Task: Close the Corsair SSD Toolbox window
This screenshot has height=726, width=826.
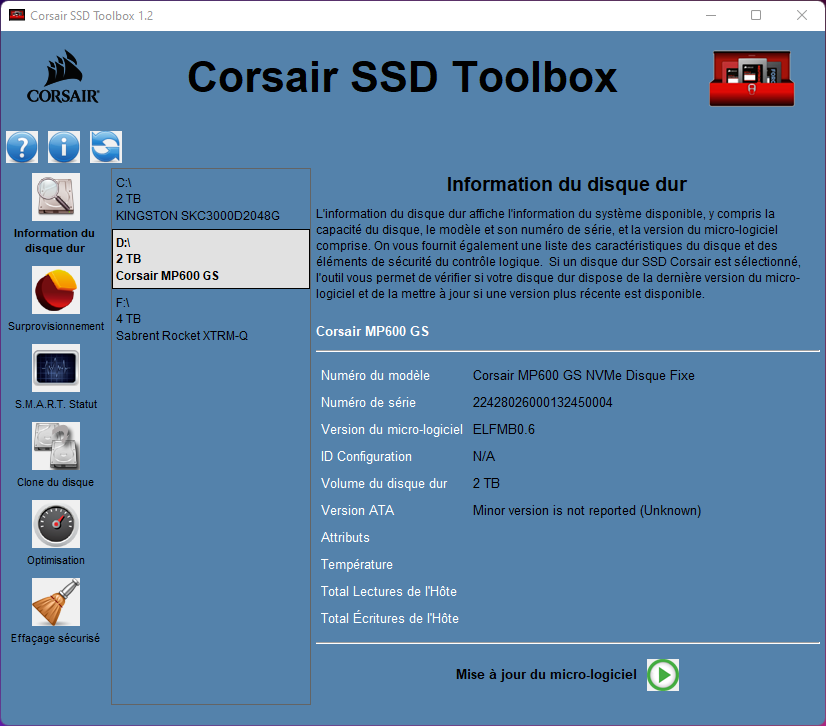Action: 802,15
